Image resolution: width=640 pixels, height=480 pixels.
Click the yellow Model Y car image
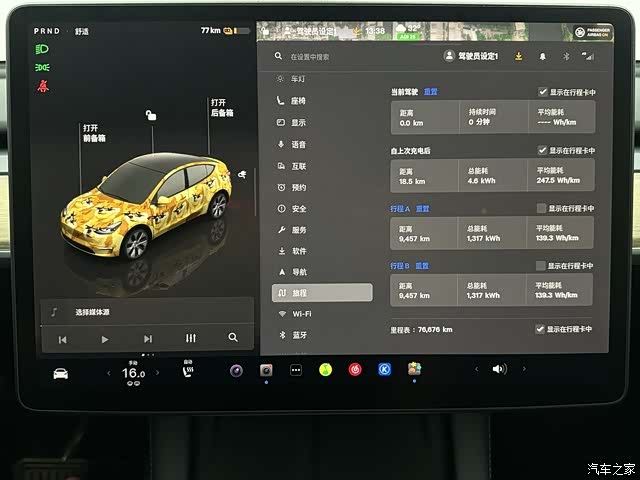point(146,206)
